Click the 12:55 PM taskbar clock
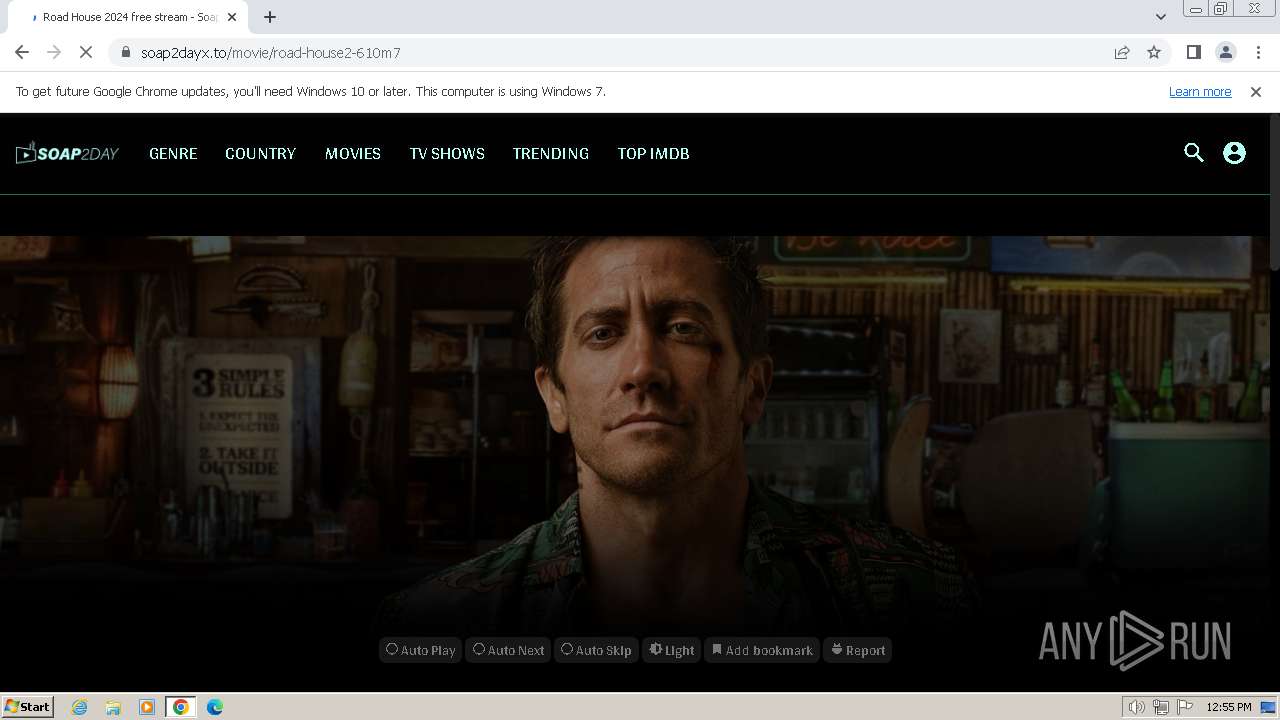 tap(1229, 707)
